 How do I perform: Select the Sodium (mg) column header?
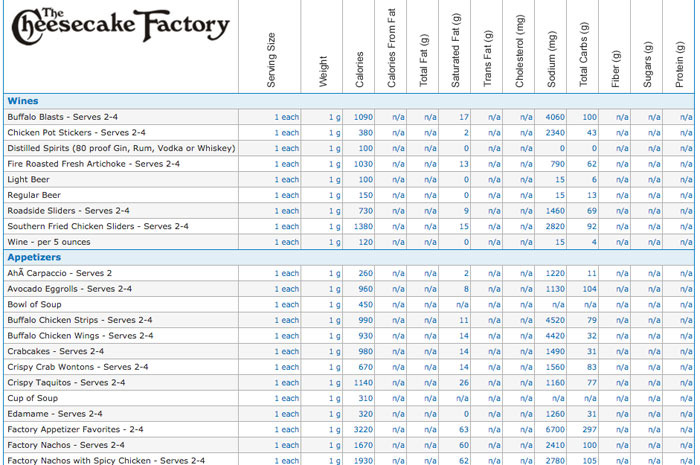[552, 60]
